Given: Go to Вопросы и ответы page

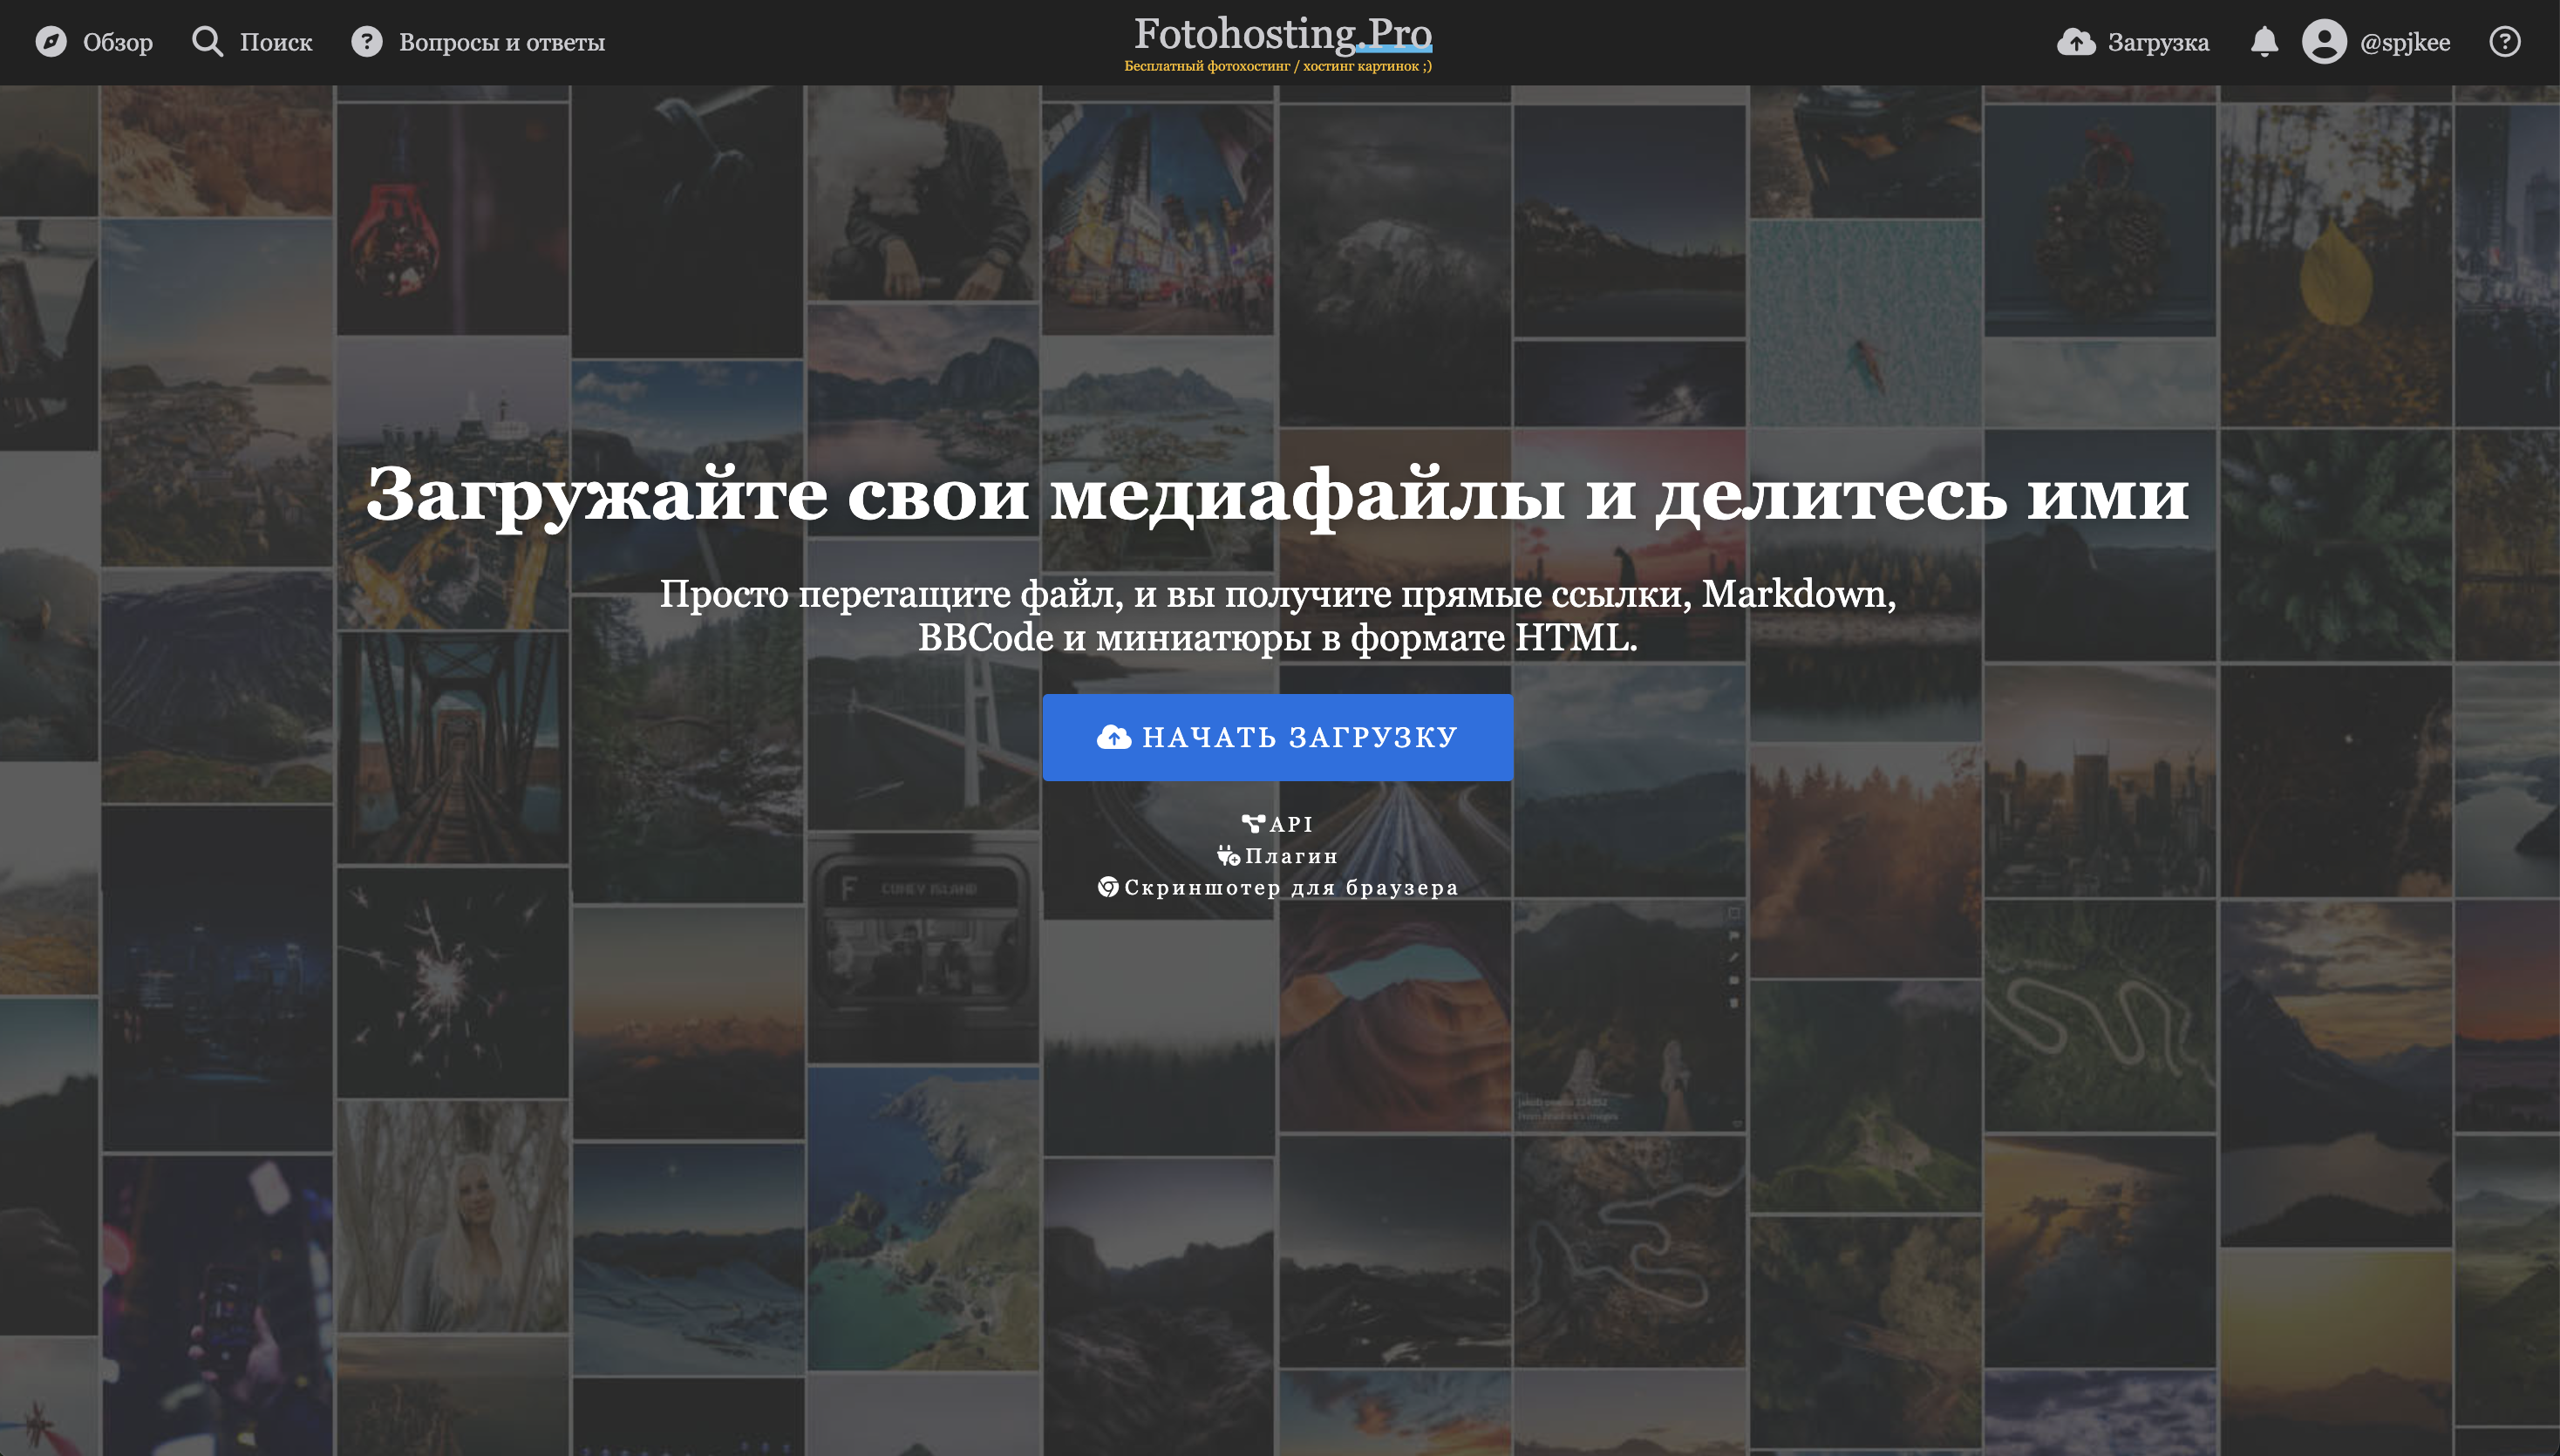Looking at the screenshot, I should pyautogui.click(x=502, y=42).
